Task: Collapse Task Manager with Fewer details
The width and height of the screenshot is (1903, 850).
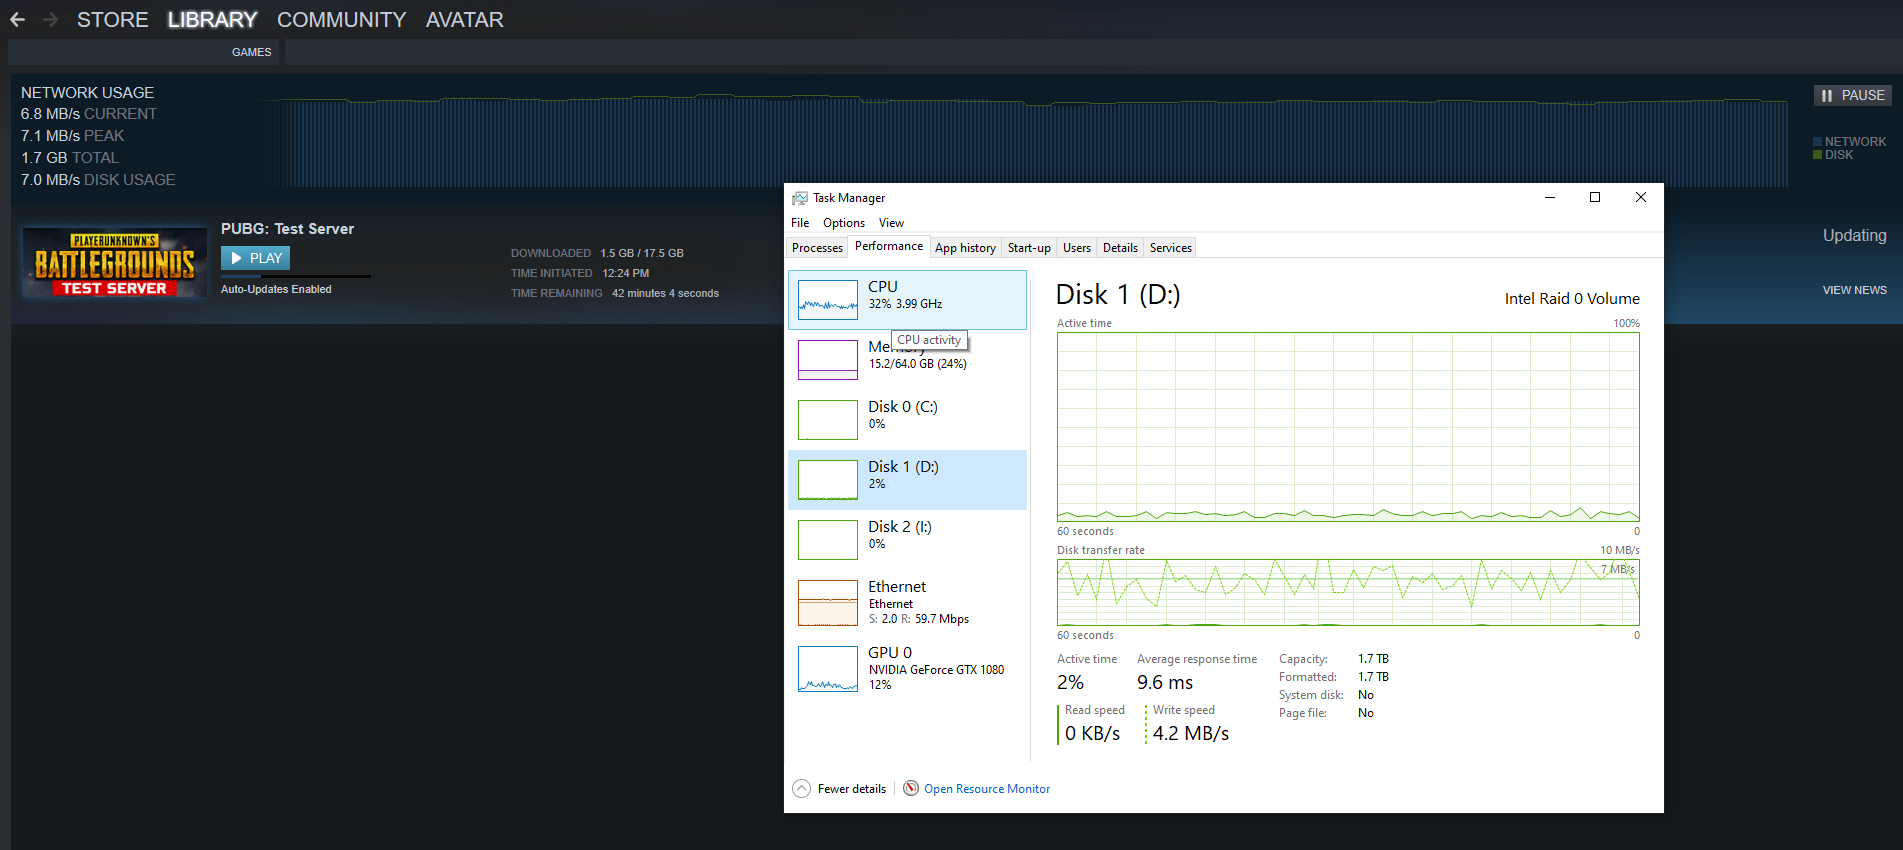Action: (x=840, y=789)
